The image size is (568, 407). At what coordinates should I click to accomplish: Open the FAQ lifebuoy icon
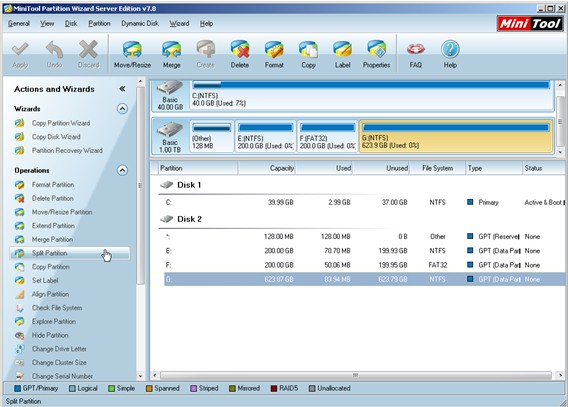point(415,50)
